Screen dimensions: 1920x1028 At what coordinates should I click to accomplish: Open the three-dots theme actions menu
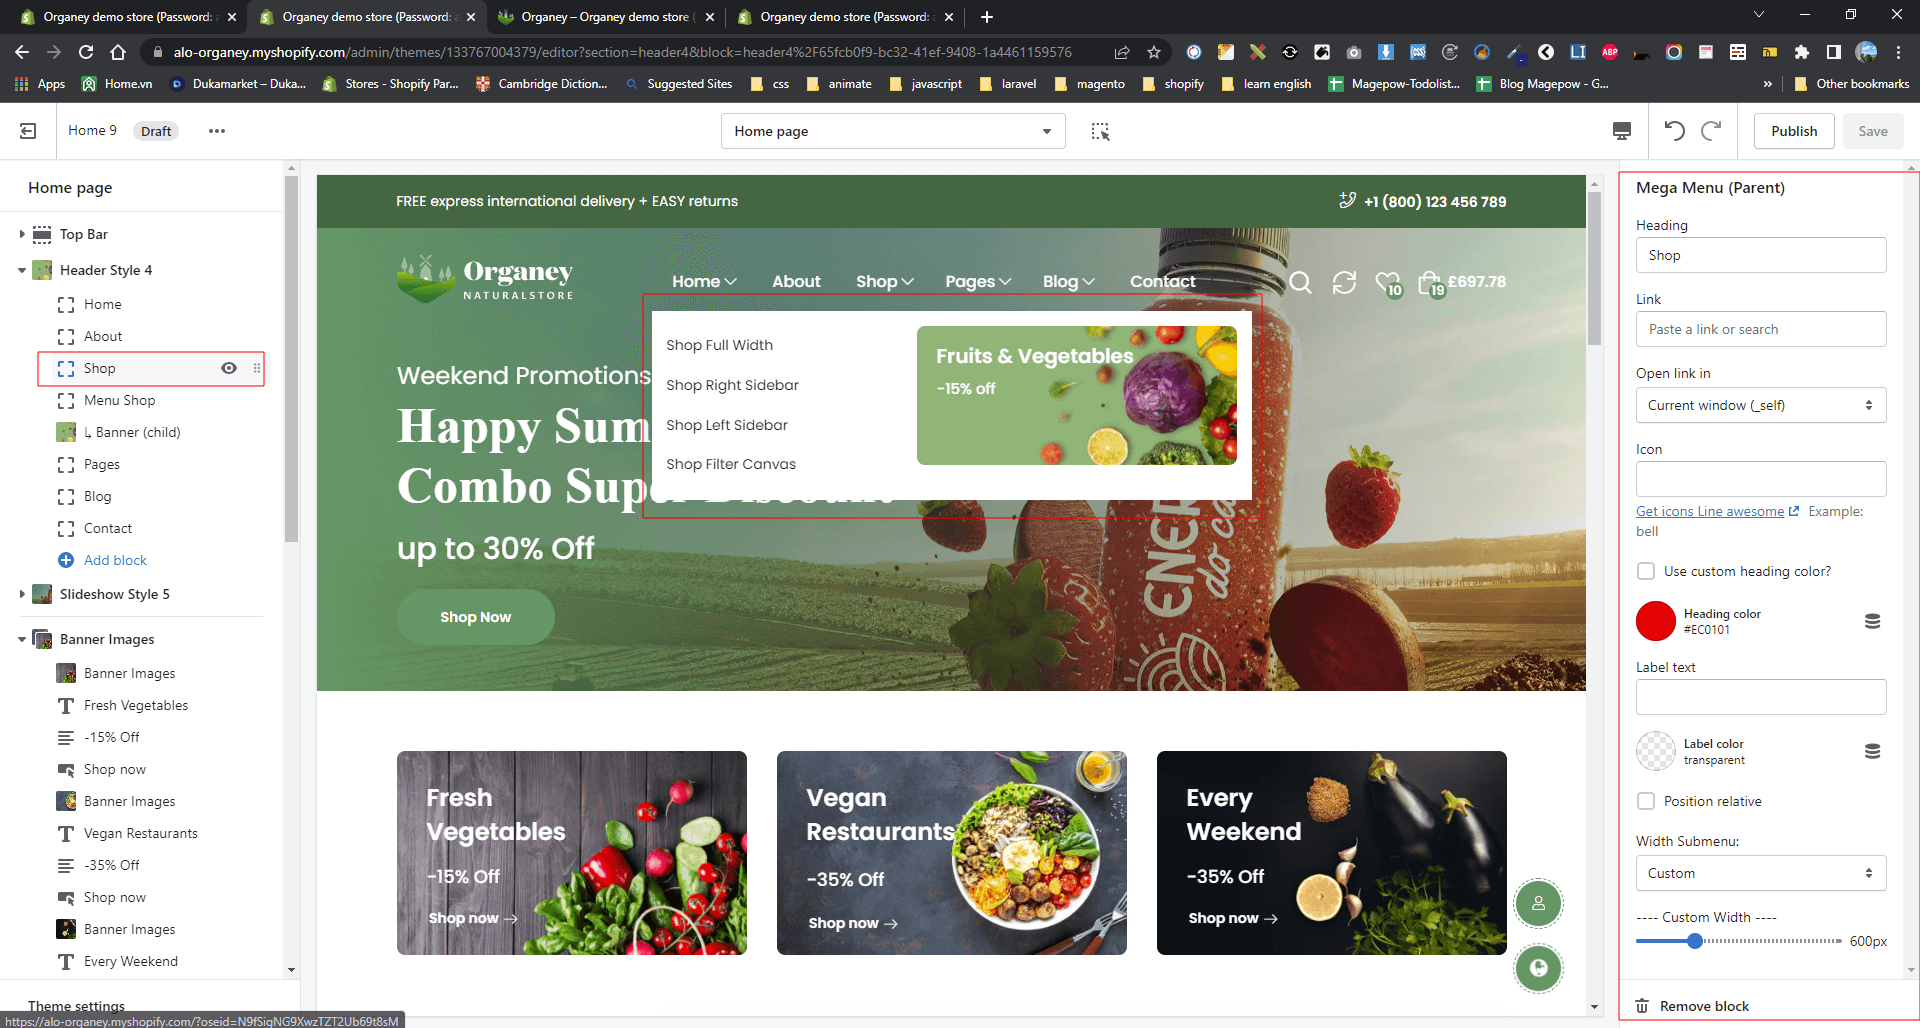[x=216, y=131]
